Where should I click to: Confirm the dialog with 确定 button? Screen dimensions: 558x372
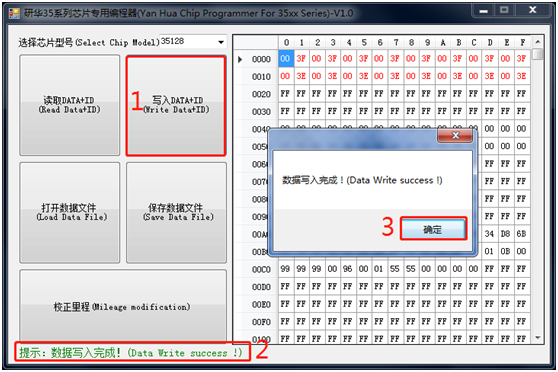click(x=433, y=229)
